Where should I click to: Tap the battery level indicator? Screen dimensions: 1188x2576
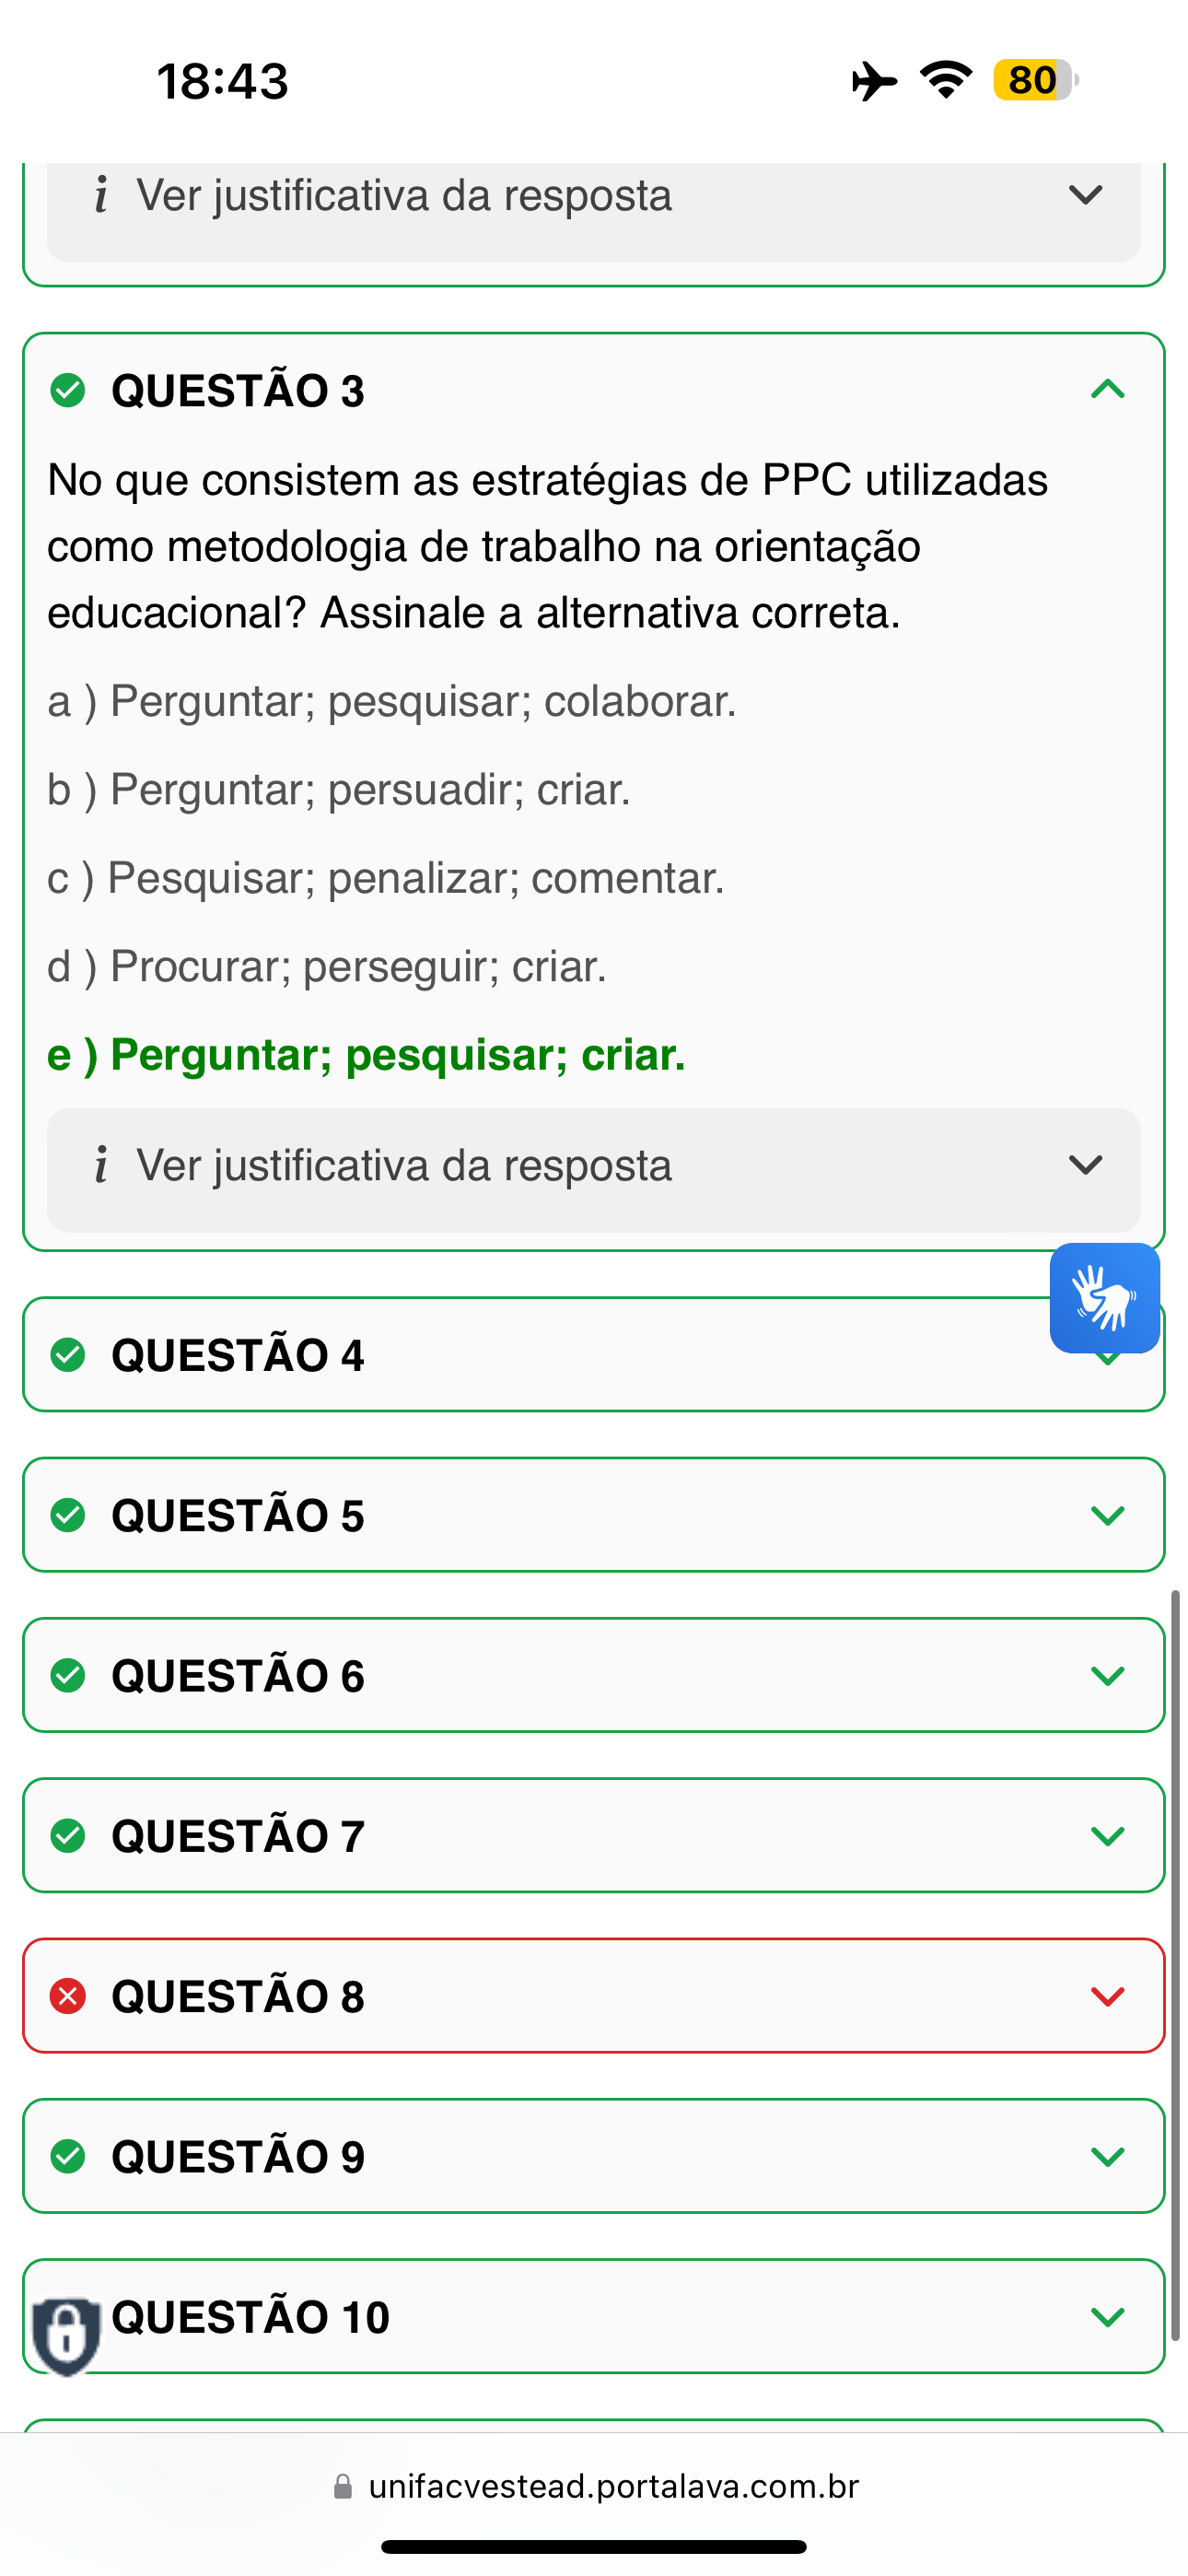(x=1035, y=80)
